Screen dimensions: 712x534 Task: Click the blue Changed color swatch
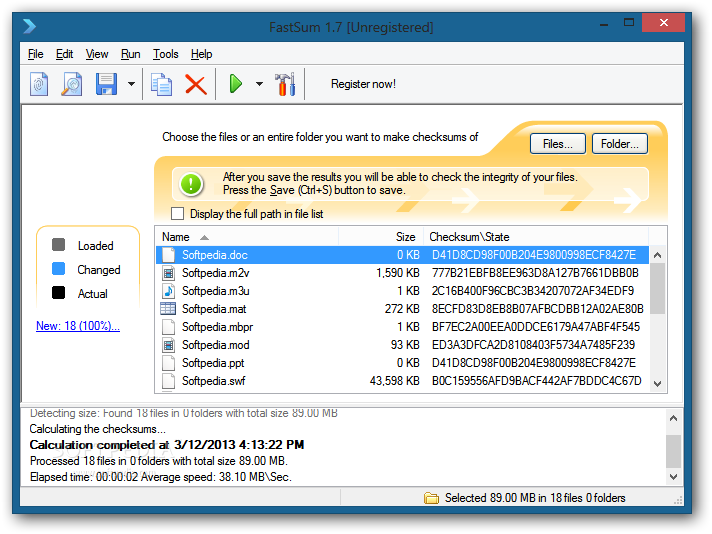(59, 269)
